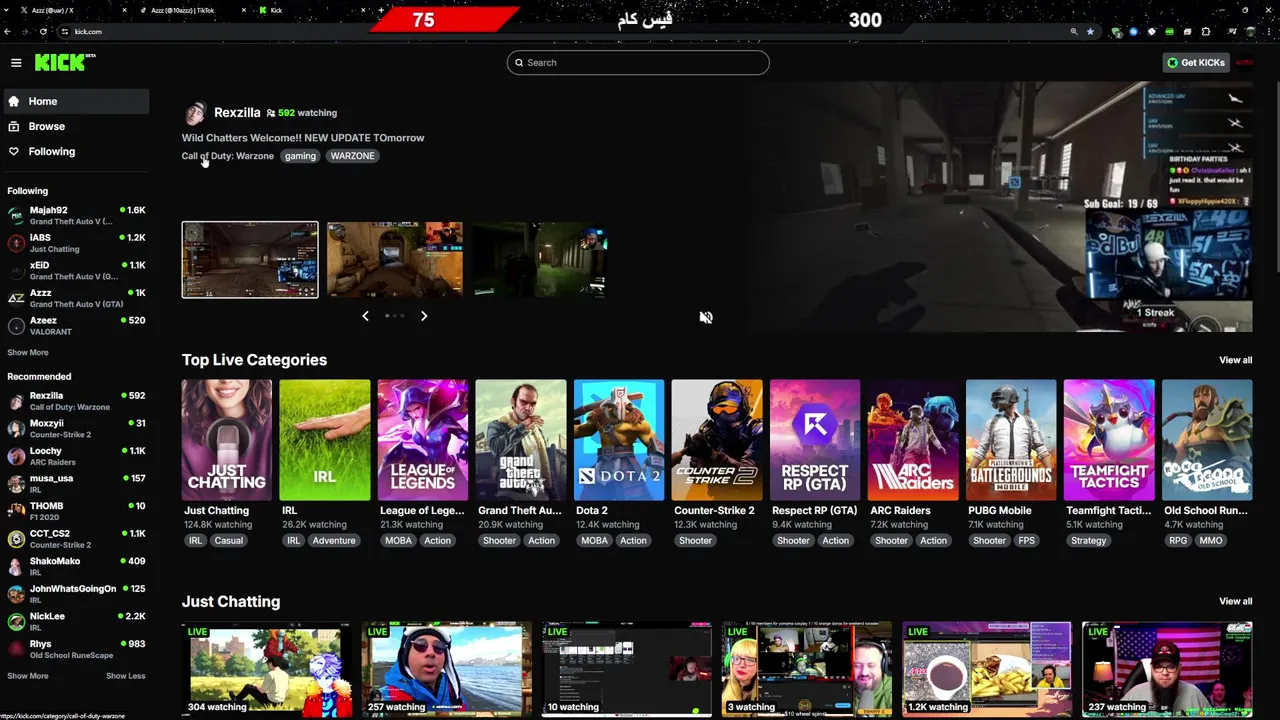Open Grand Theft Auto category cover
The height and width of the screenshot is (720, 1280).
tap(521, 440)
